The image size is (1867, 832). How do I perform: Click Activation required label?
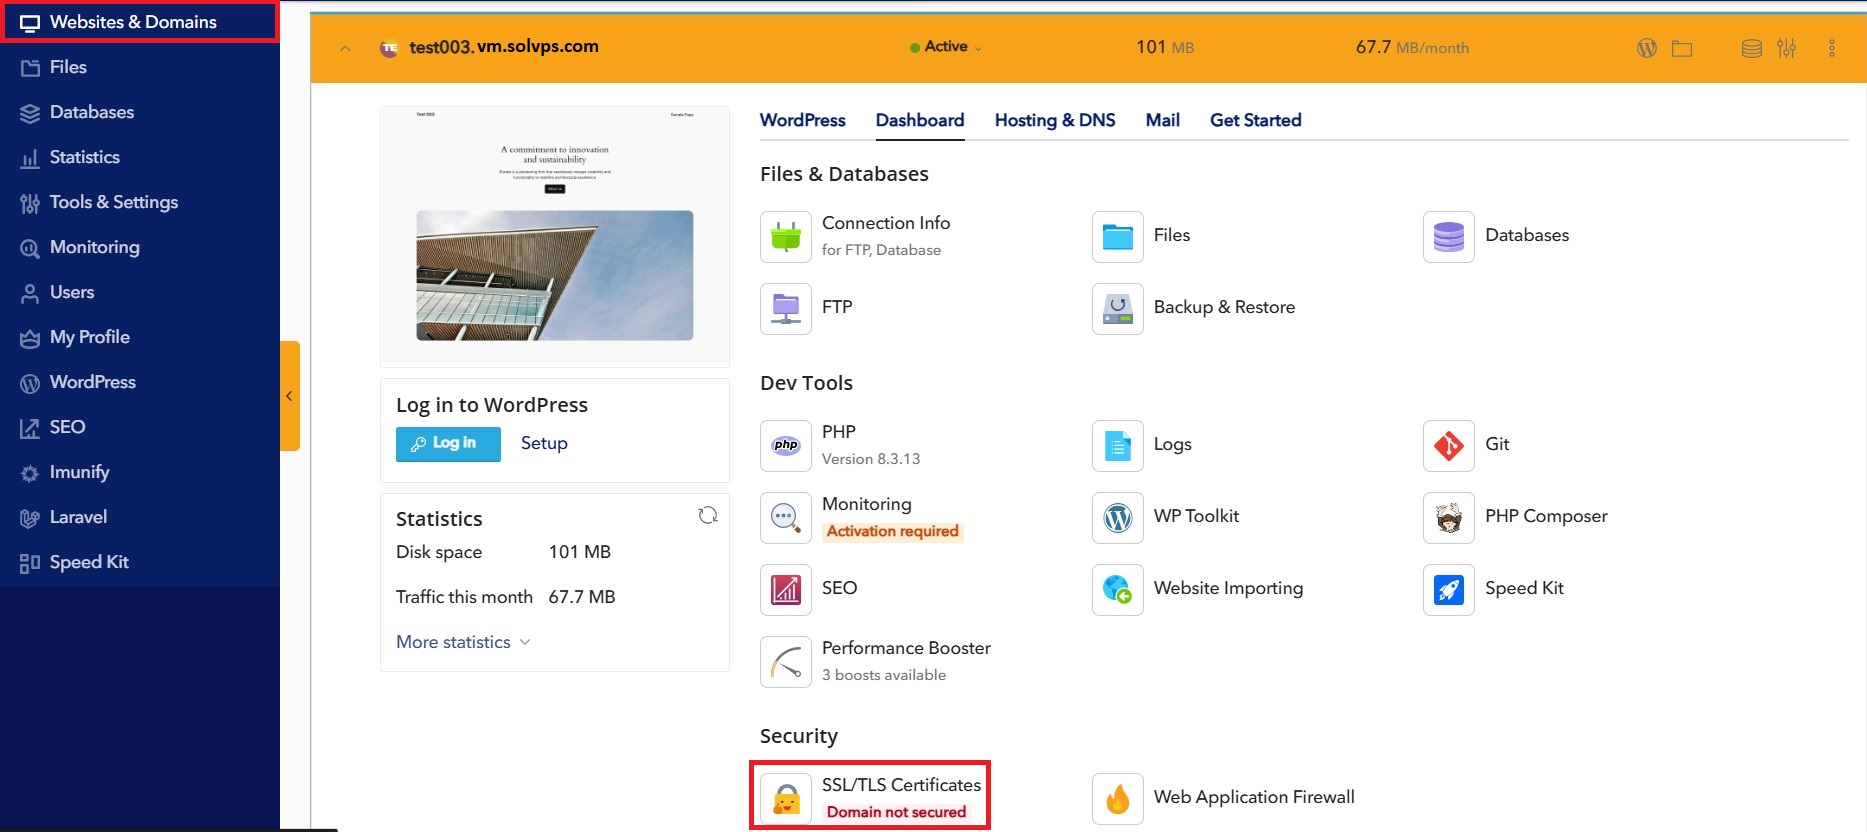click(x=892, y=531)
